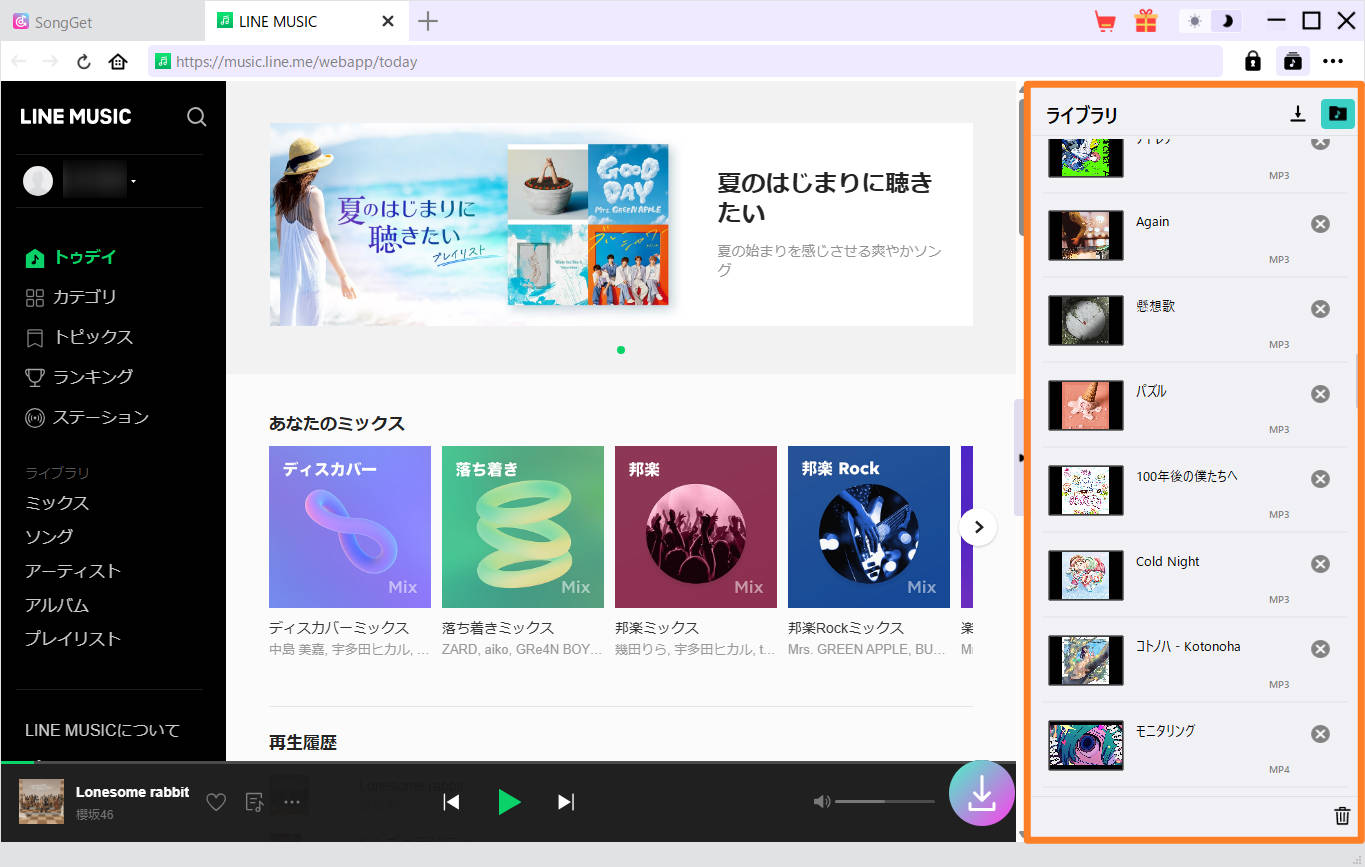Open the three-dots more menu in toolbar
The width and height of the screenshot is (1365, 867).
[x=1333, y=61]
